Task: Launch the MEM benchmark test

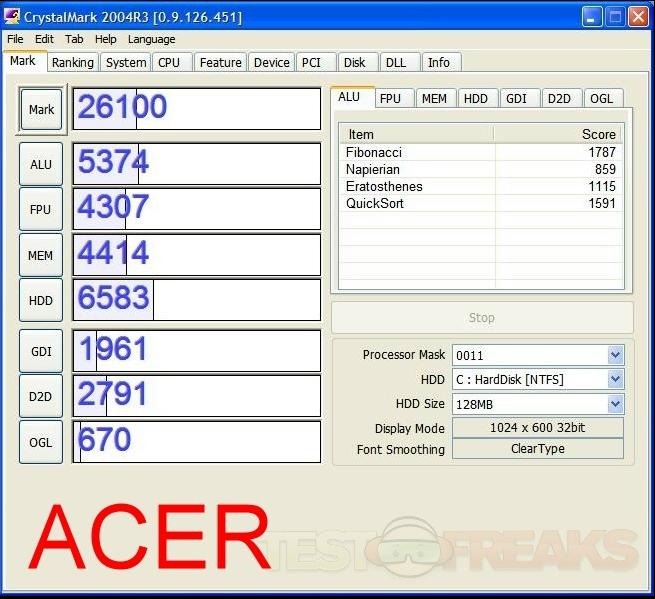Action: point(41,255)
